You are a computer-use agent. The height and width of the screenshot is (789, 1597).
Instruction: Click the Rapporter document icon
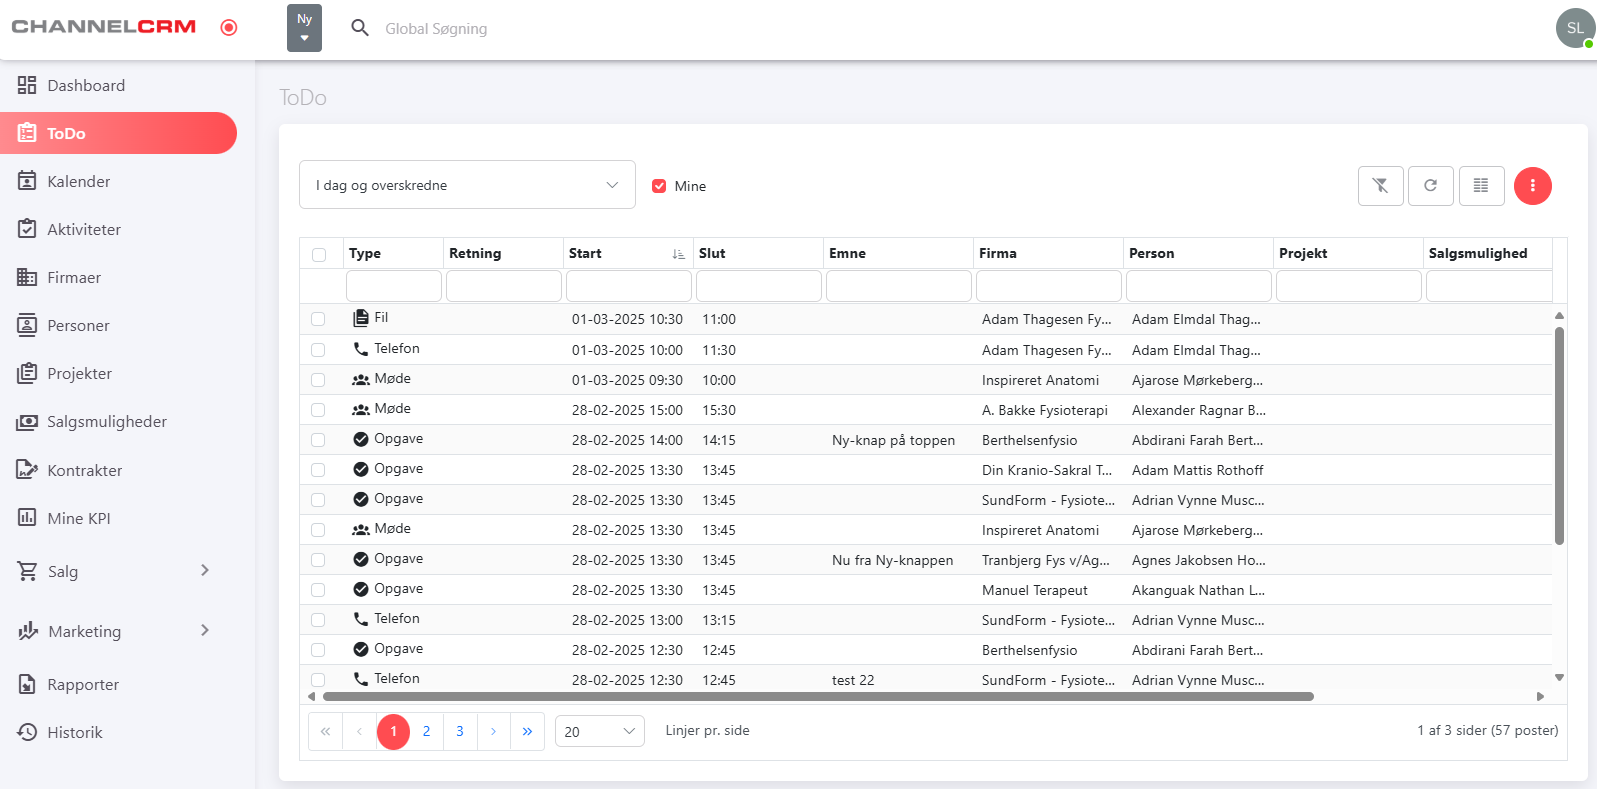tap(27, 684)
